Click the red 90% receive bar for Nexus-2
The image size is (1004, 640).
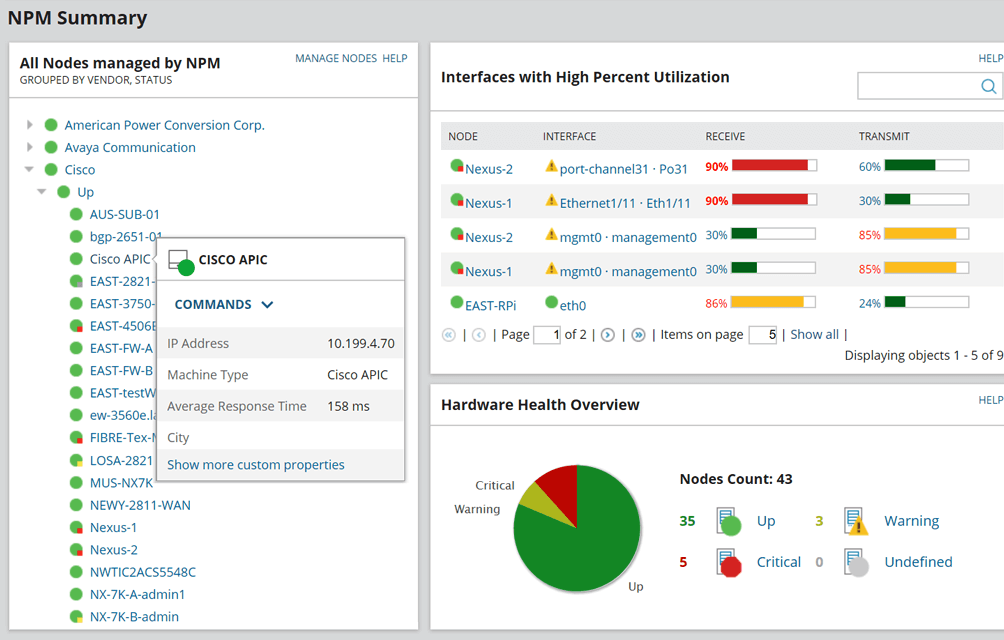coord(770,166)
